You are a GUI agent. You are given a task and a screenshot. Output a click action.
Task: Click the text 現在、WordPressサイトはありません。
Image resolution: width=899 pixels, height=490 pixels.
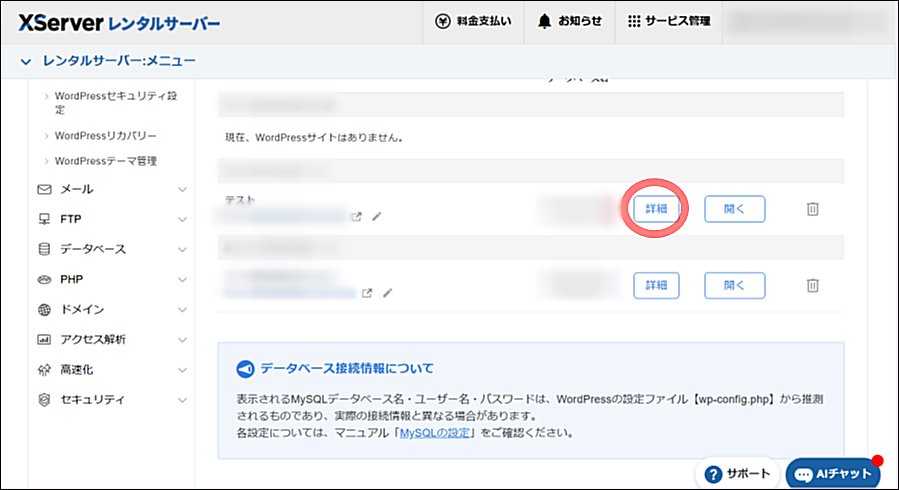point(314,138)
